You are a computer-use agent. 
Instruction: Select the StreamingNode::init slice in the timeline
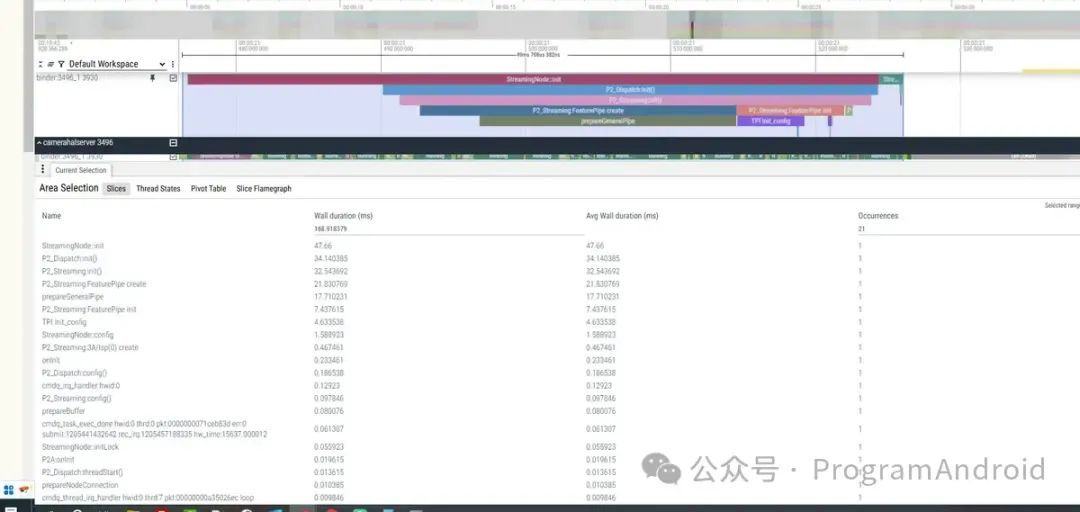[533, 79]
